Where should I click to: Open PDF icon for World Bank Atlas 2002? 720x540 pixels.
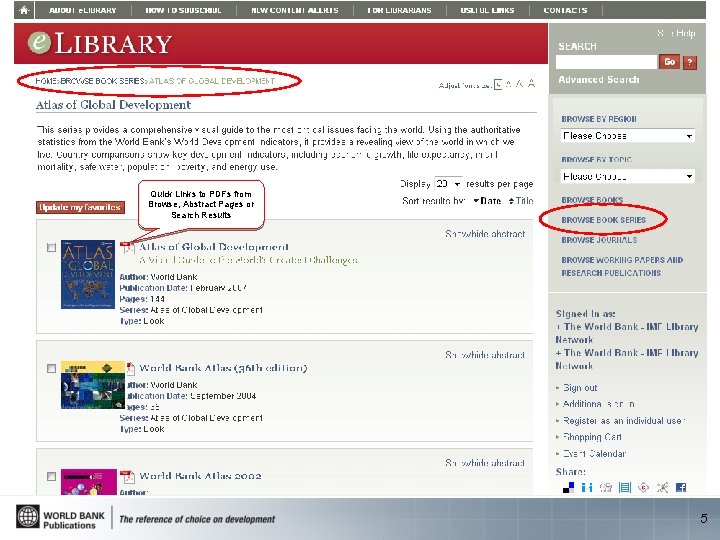point(127,477)
